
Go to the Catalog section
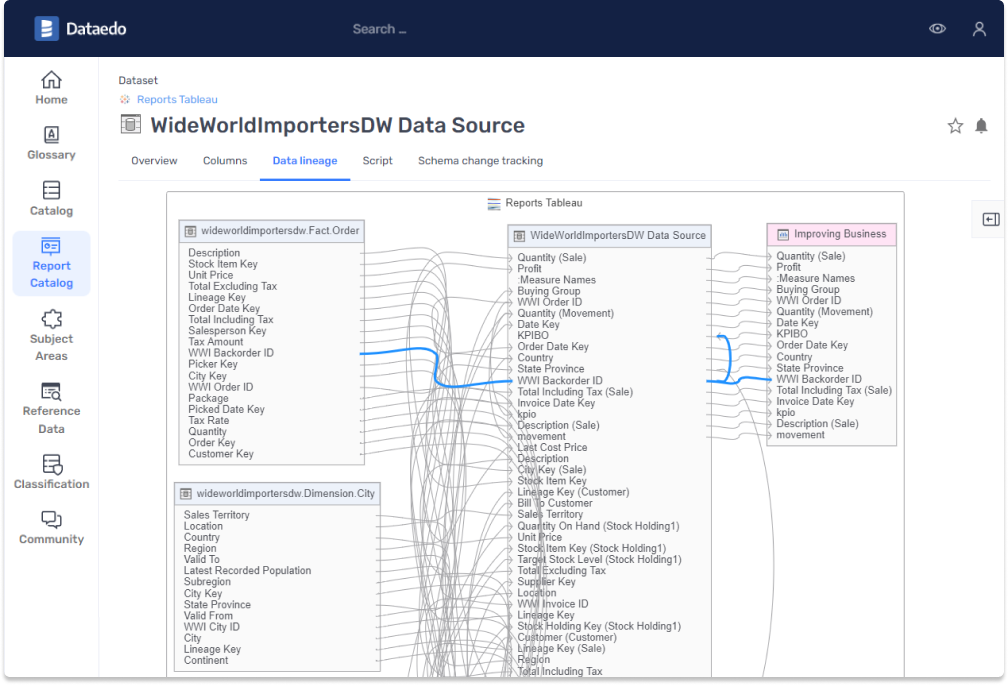pos(51,198)
